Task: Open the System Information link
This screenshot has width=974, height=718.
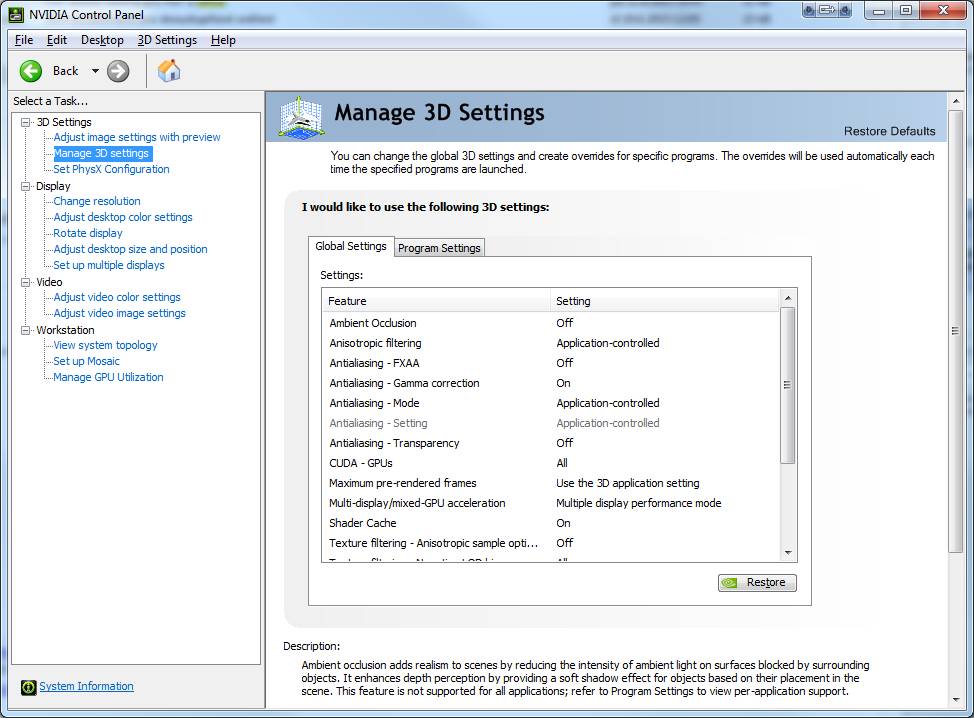Action: [86, 686]
